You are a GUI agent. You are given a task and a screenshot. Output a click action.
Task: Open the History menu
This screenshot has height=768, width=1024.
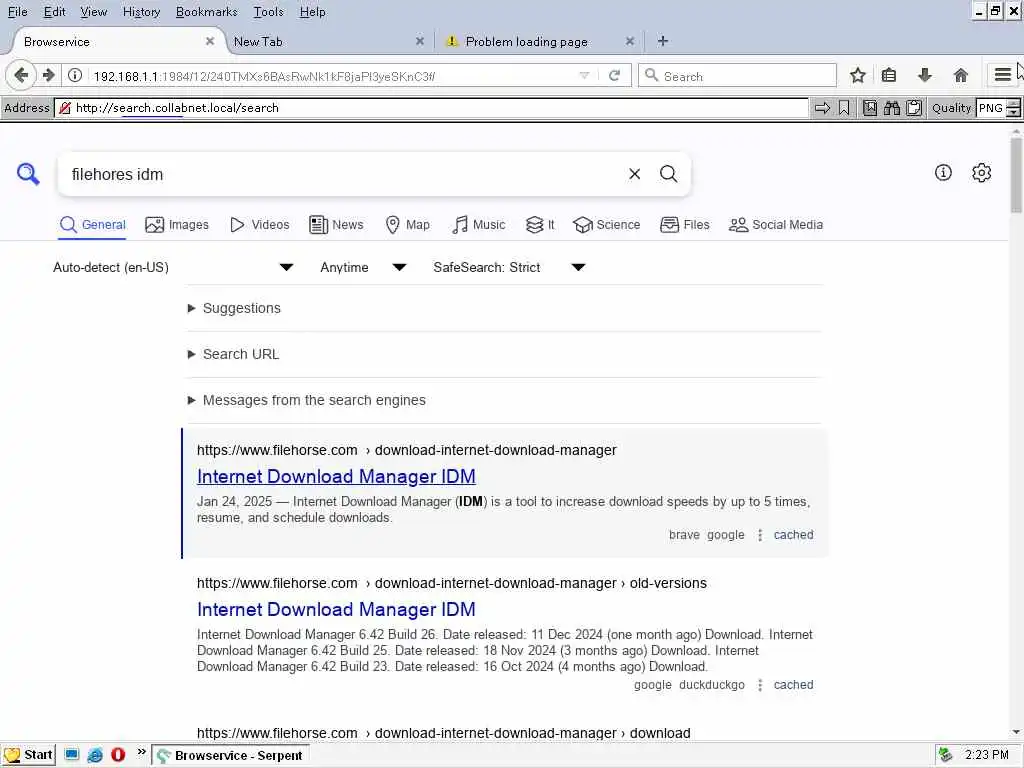[141, 12]
